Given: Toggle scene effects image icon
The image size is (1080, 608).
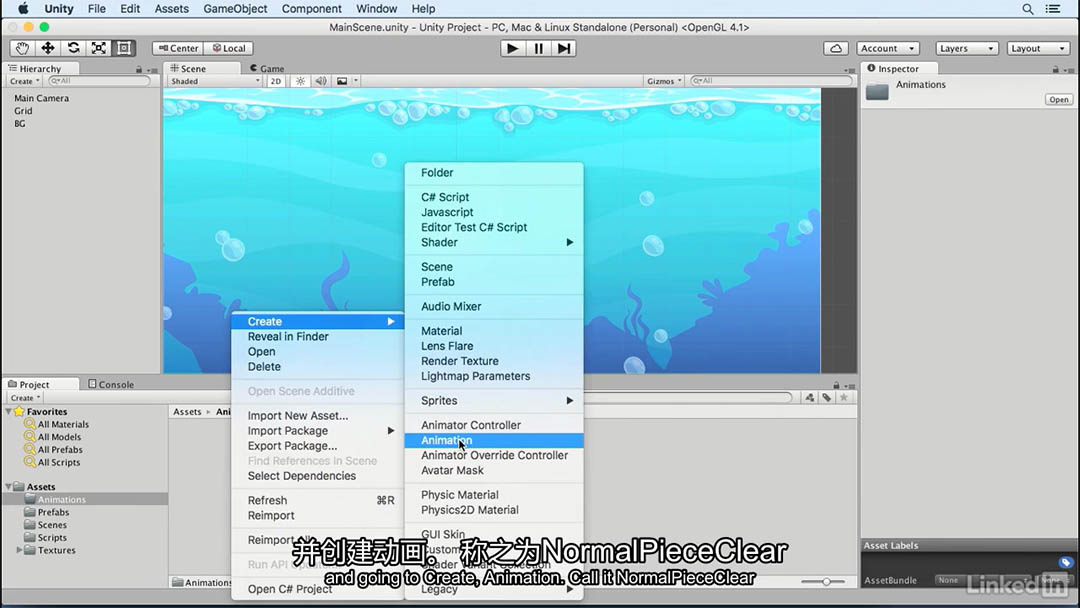Looking at the screenshot, I should click(342, 81).
